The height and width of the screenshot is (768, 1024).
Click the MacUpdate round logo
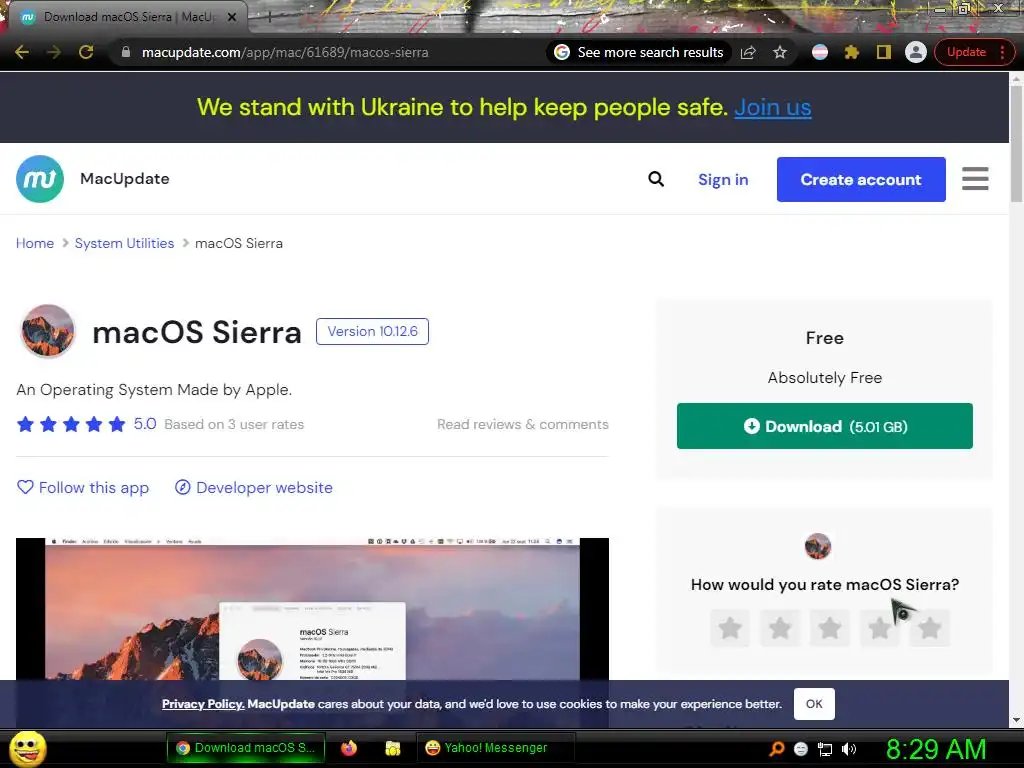click(40, 179)
